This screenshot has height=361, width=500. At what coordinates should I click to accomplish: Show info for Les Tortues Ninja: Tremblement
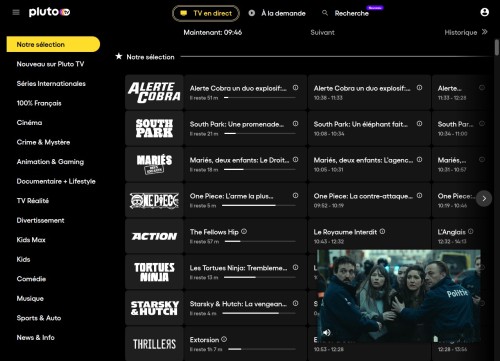295,267
